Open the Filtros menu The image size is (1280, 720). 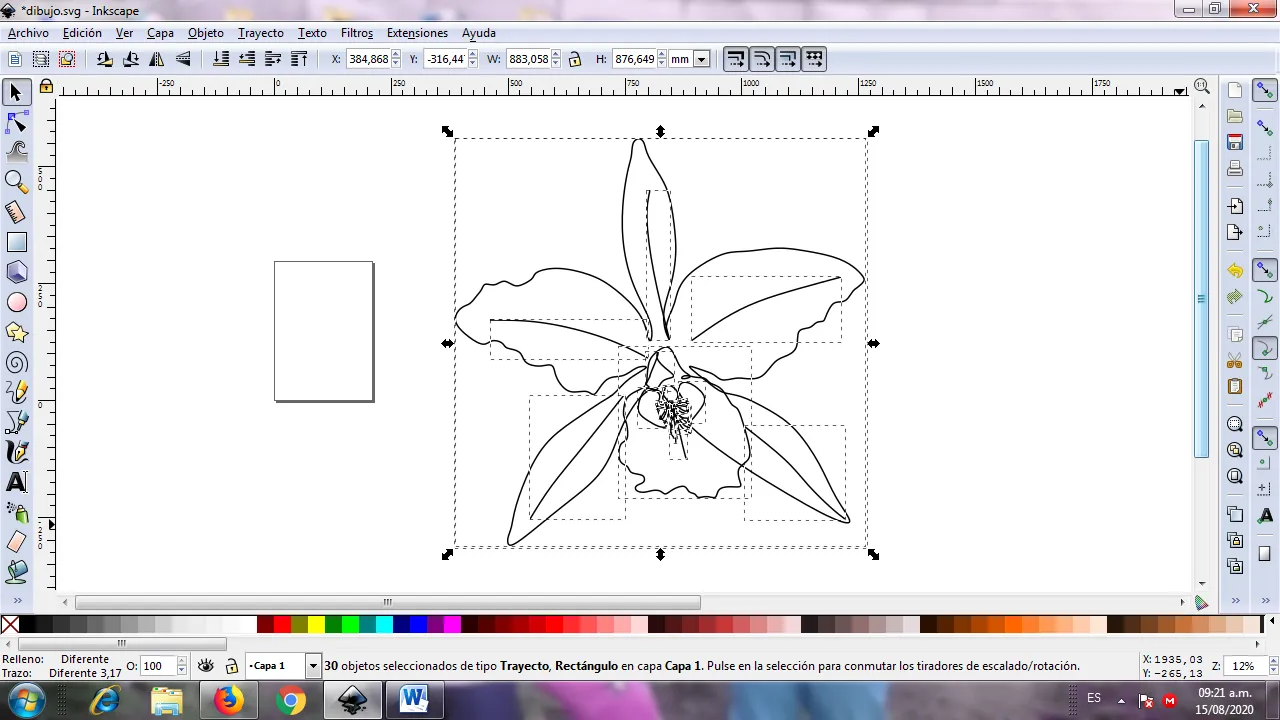click(356, 33)
